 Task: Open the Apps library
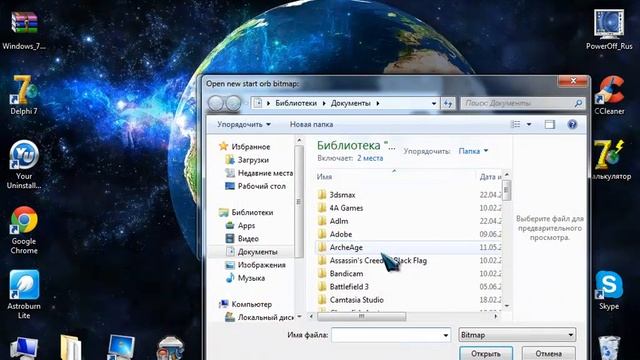(x=246, y=225)
